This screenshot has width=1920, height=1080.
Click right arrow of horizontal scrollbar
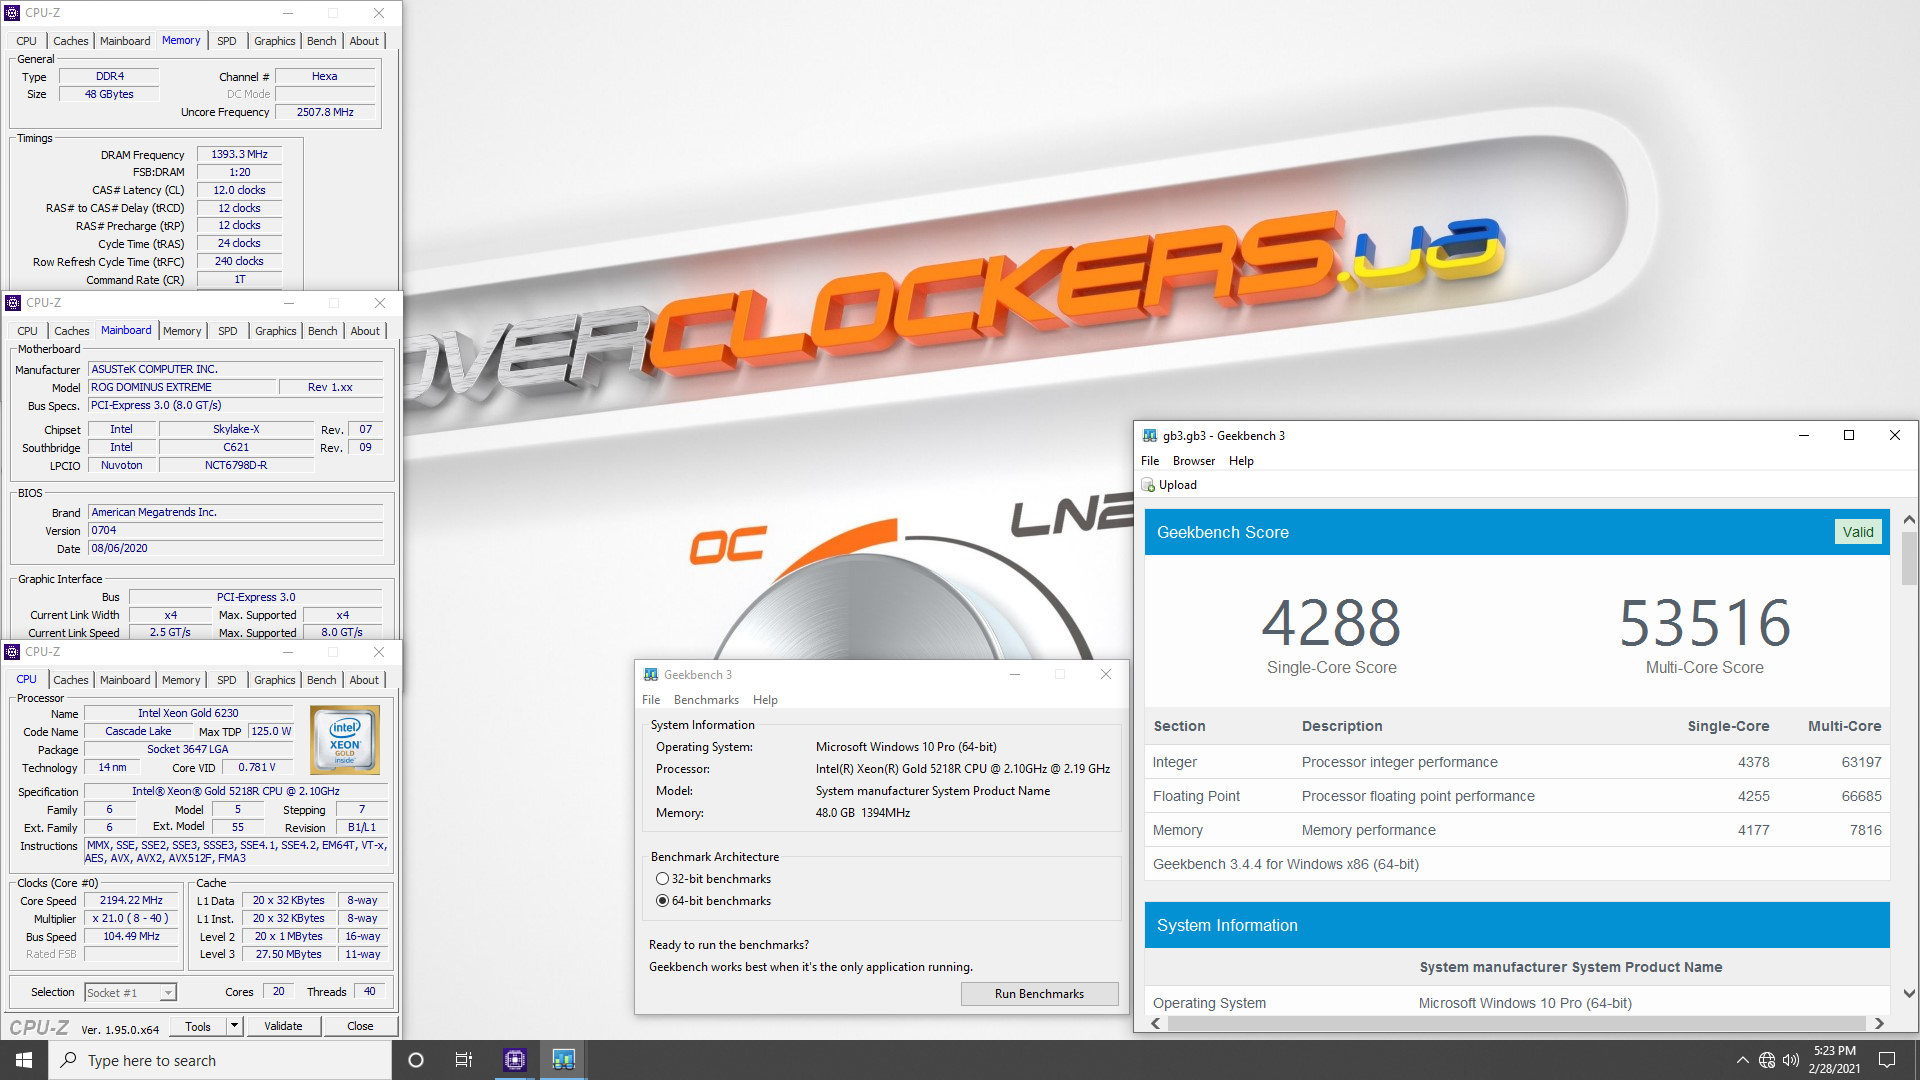[x=1879, y=1023]
